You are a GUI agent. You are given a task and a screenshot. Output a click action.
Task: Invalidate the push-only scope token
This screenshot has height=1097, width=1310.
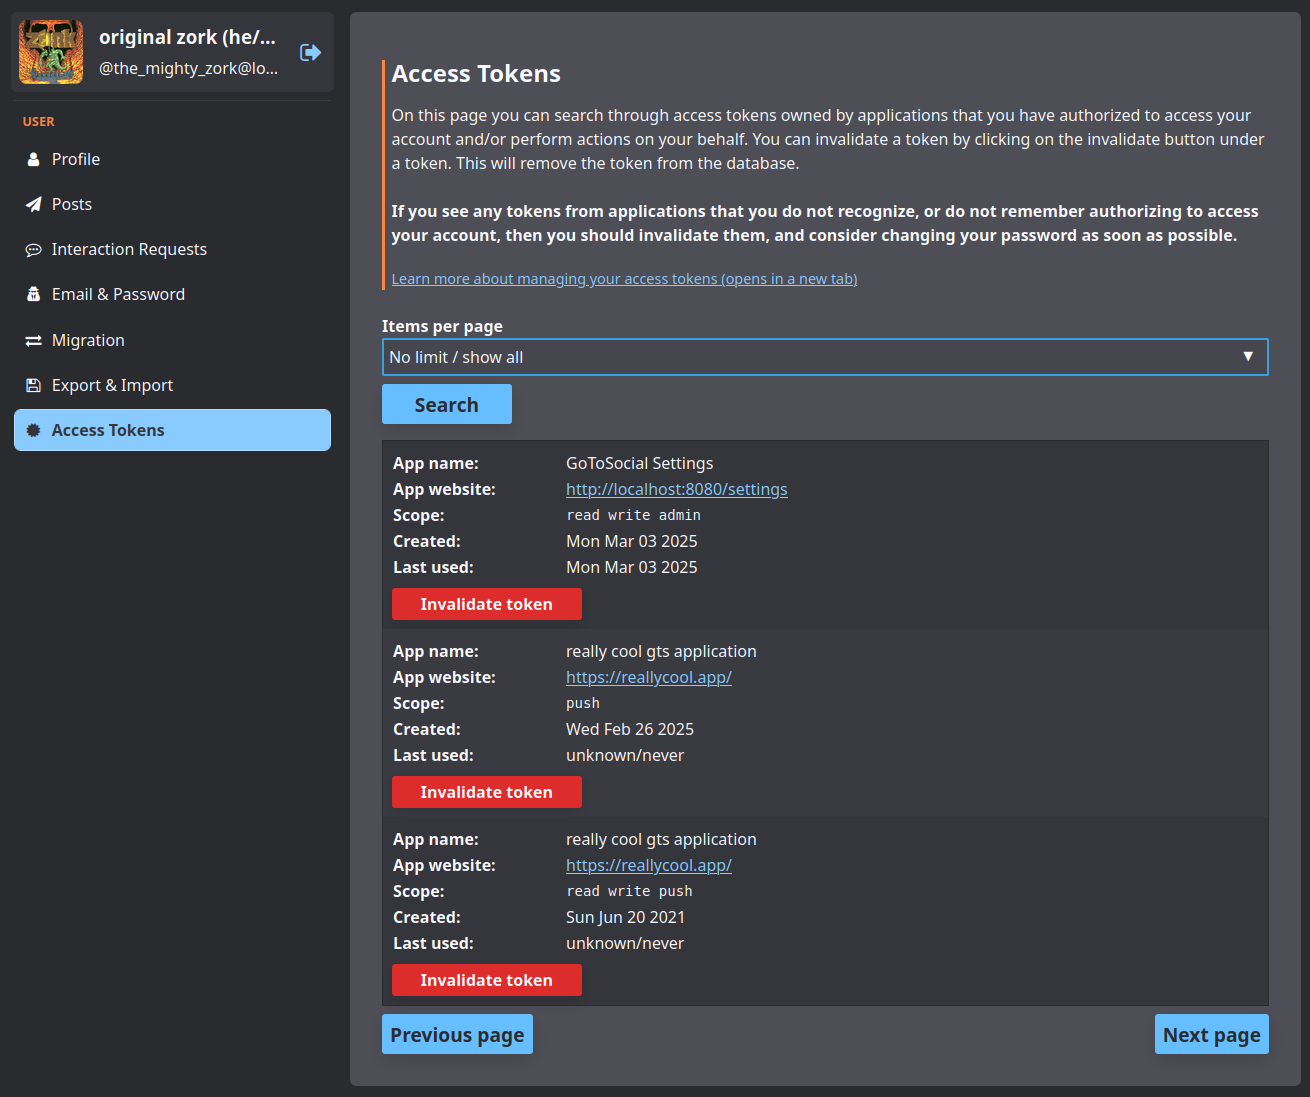click(486, 792)
